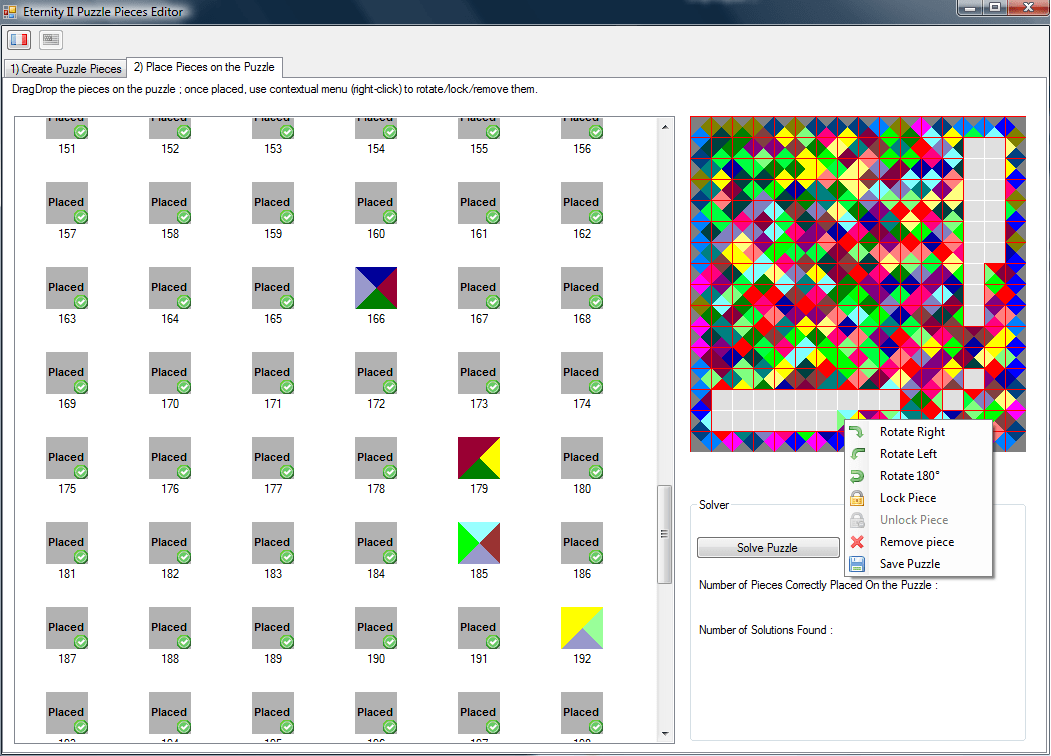Click 'Number of Solutions Found' label
Screen dimensions: 1051x756
point(765,630)
